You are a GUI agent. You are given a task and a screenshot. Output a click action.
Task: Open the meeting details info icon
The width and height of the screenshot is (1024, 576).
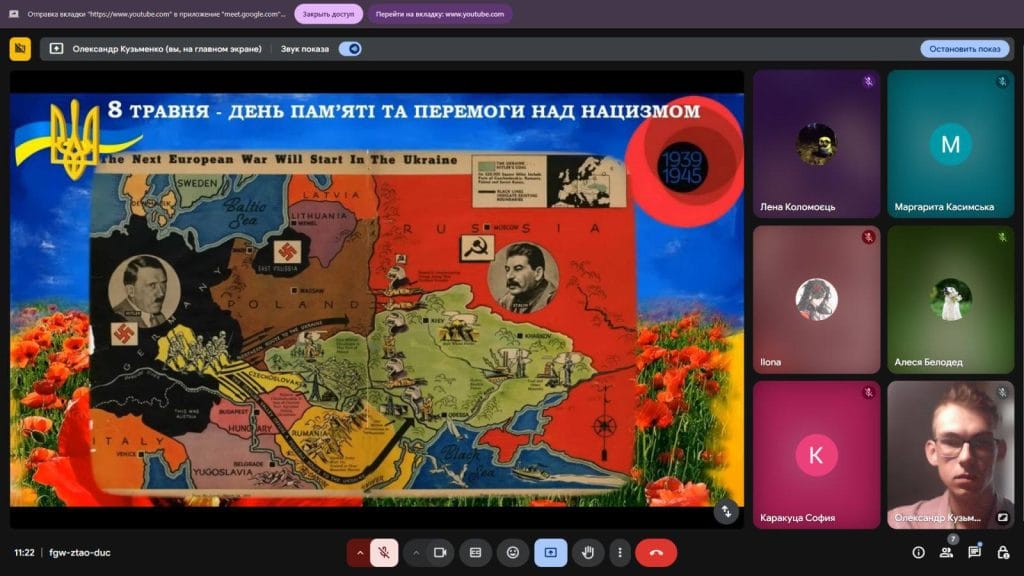click(918, 552)
